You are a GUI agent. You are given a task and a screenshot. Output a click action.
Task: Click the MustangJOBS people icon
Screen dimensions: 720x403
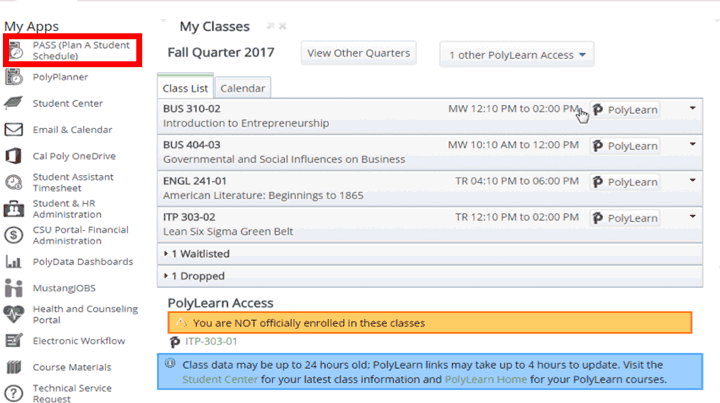14,288
